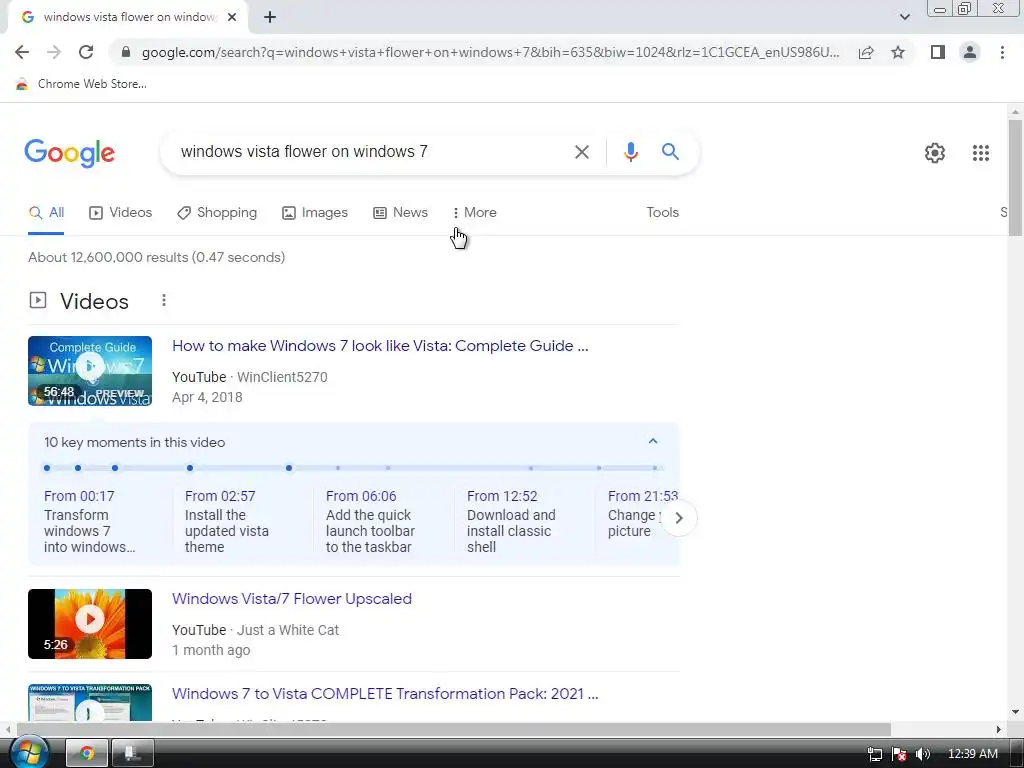Share this page icon in address bar

[866, 52]
